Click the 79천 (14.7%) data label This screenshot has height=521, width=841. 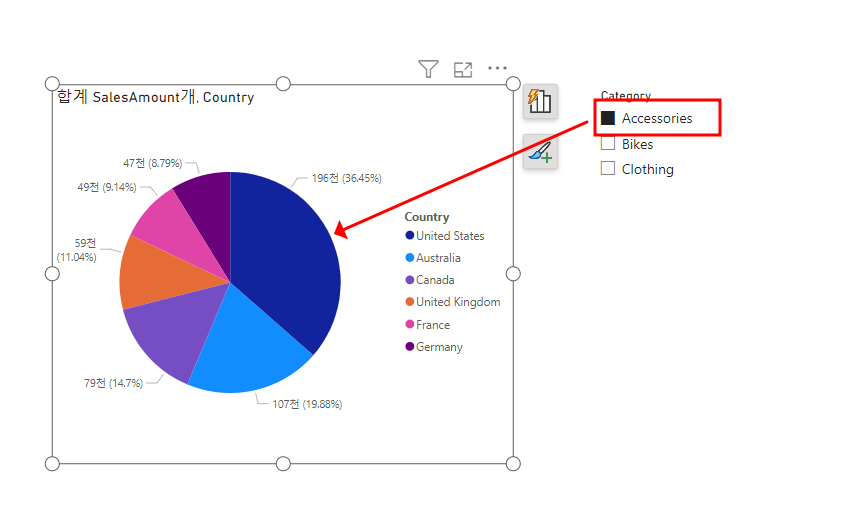click(x=113, y=383)
